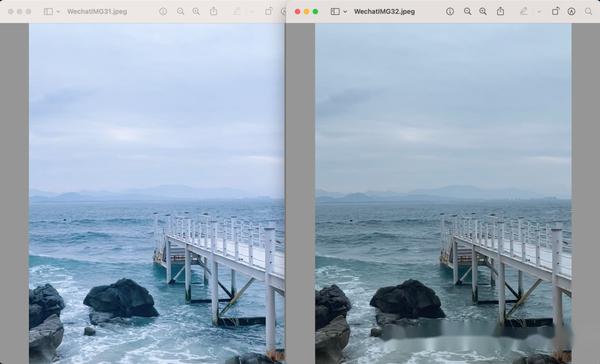Click the pier photo in WechatIMG32.jpeg window
The image size is (600, 364).
(x=443, y=193)
